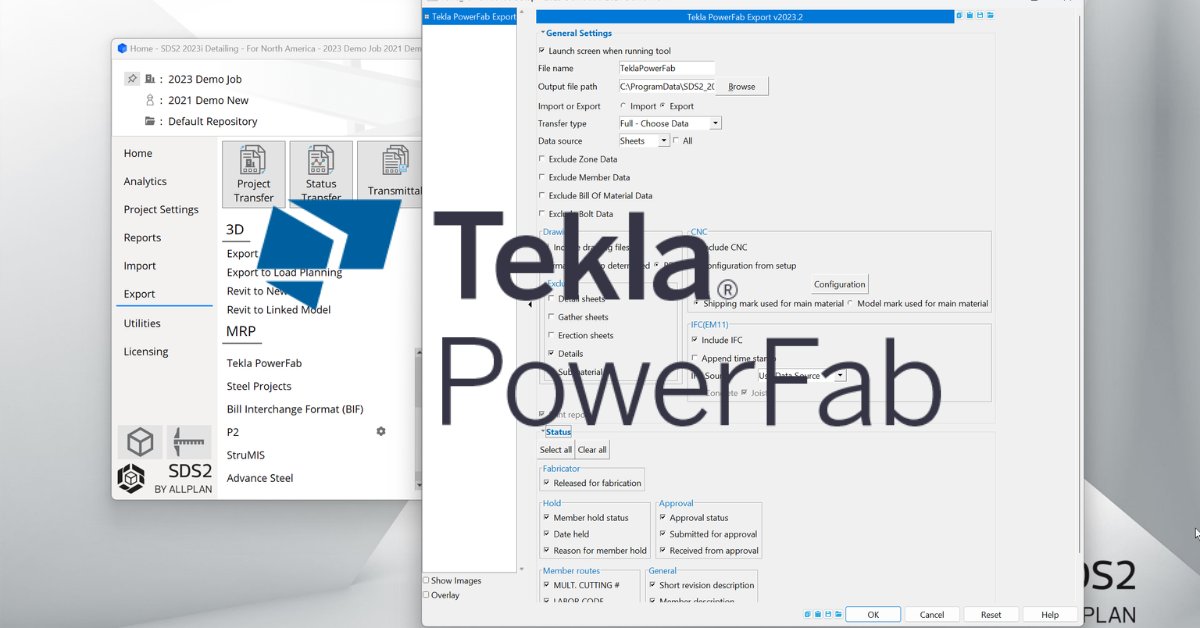Click the Cancel button

932,614
